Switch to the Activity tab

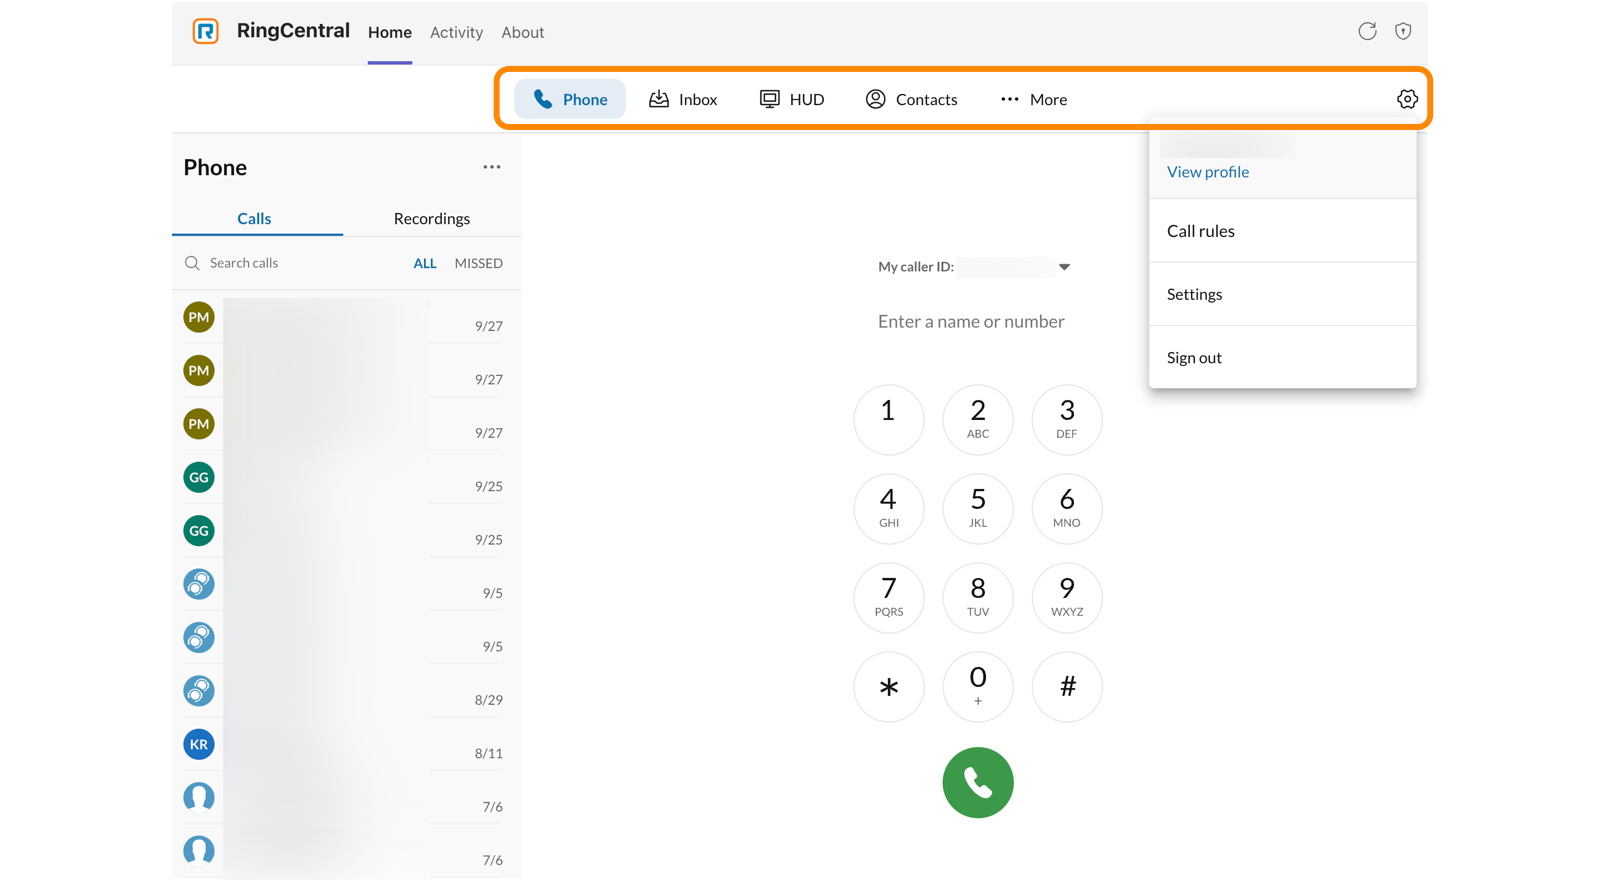click(456, 32)
